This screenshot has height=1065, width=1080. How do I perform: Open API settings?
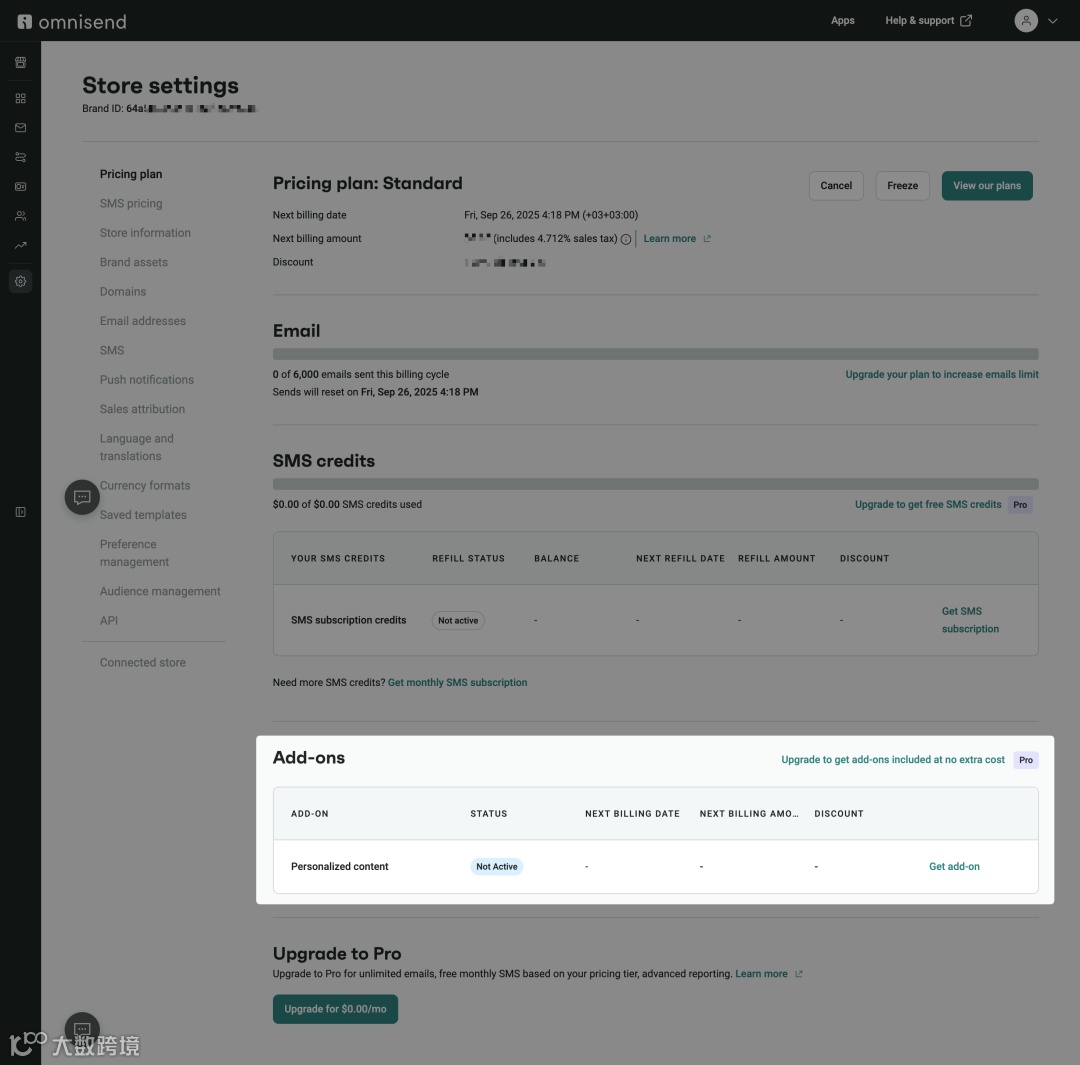click(109, 621)
